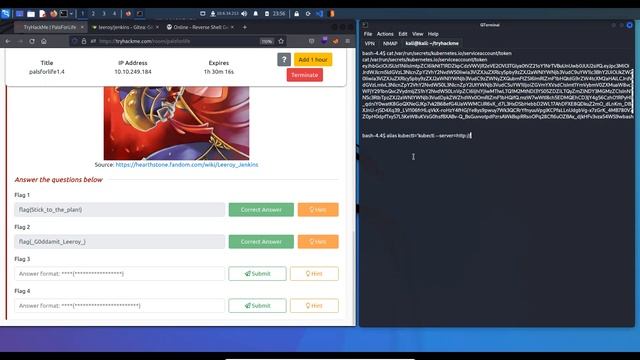This screenshot has height=360, width=640.
Task: Launch Firefox from the top panel
Action: (53, 14)
